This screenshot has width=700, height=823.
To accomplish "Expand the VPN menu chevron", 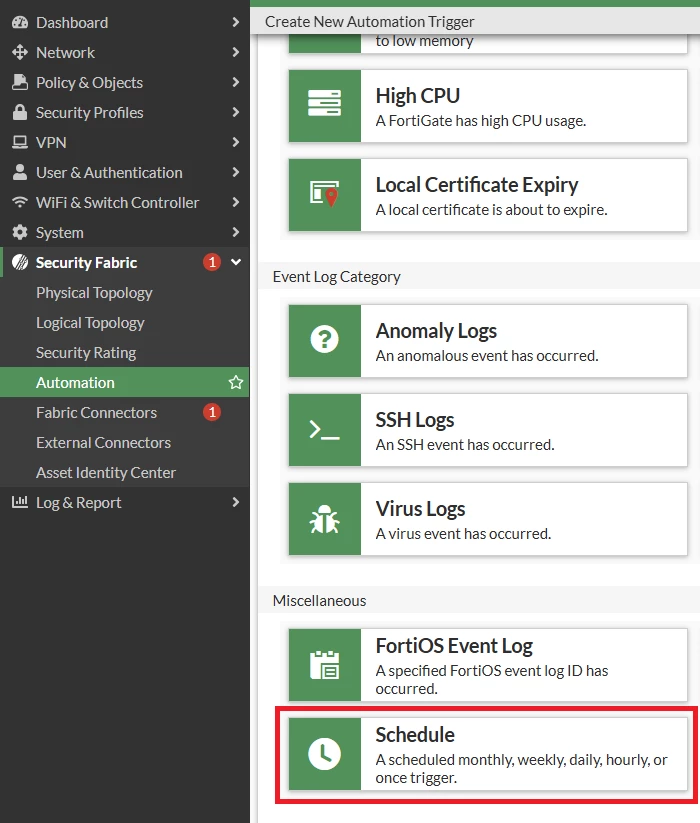I will [236, 142].
